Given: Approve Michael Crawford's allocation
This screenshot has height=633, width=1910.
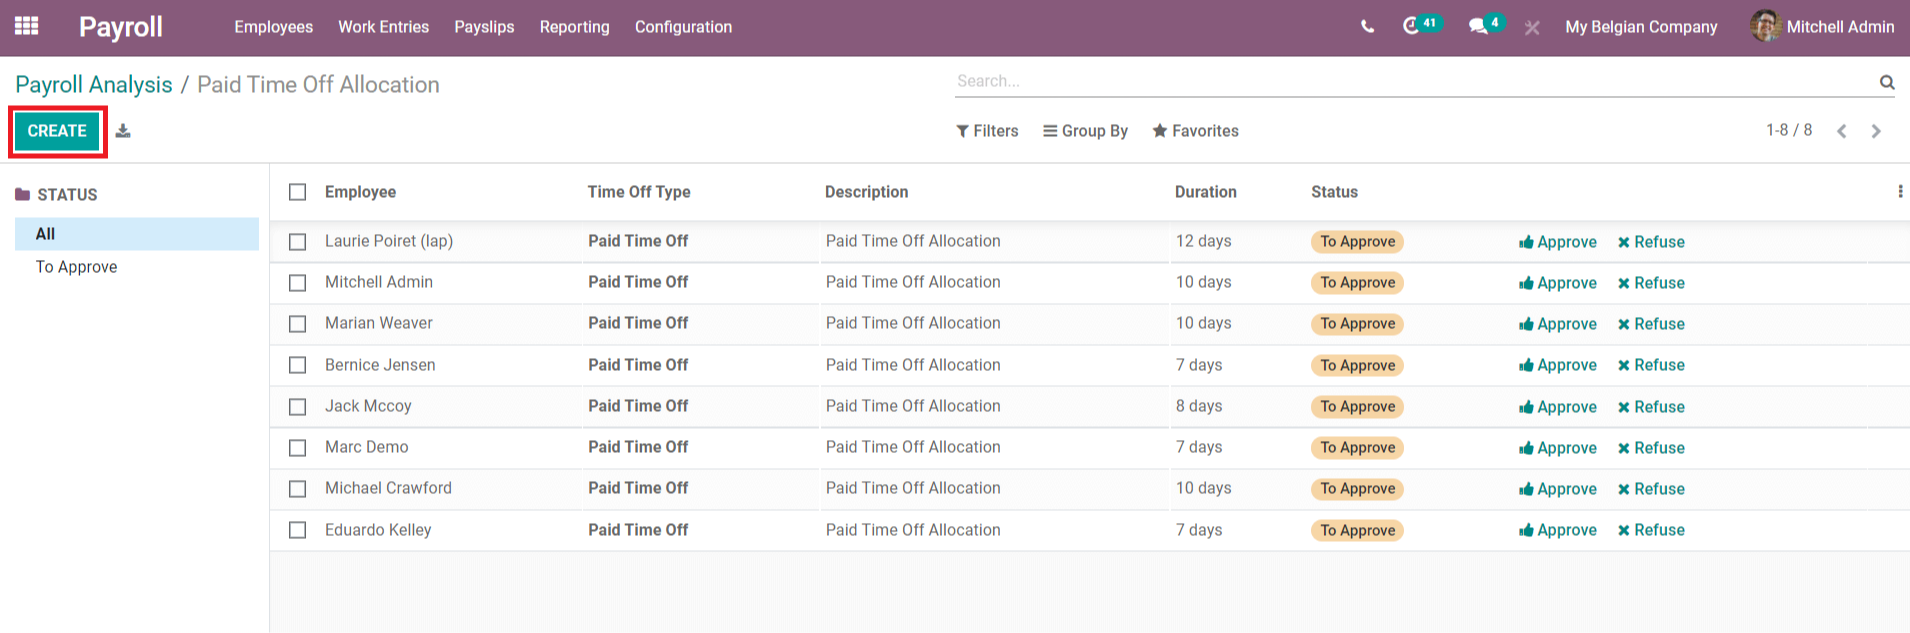Looking at the screenshot, I should pyautogui.click(x=1557, y=489).
